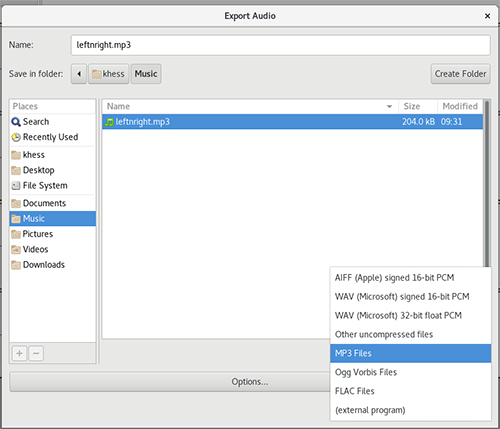
Task: Click the Search magnifier icon in Places
Action: pos(16,122)
